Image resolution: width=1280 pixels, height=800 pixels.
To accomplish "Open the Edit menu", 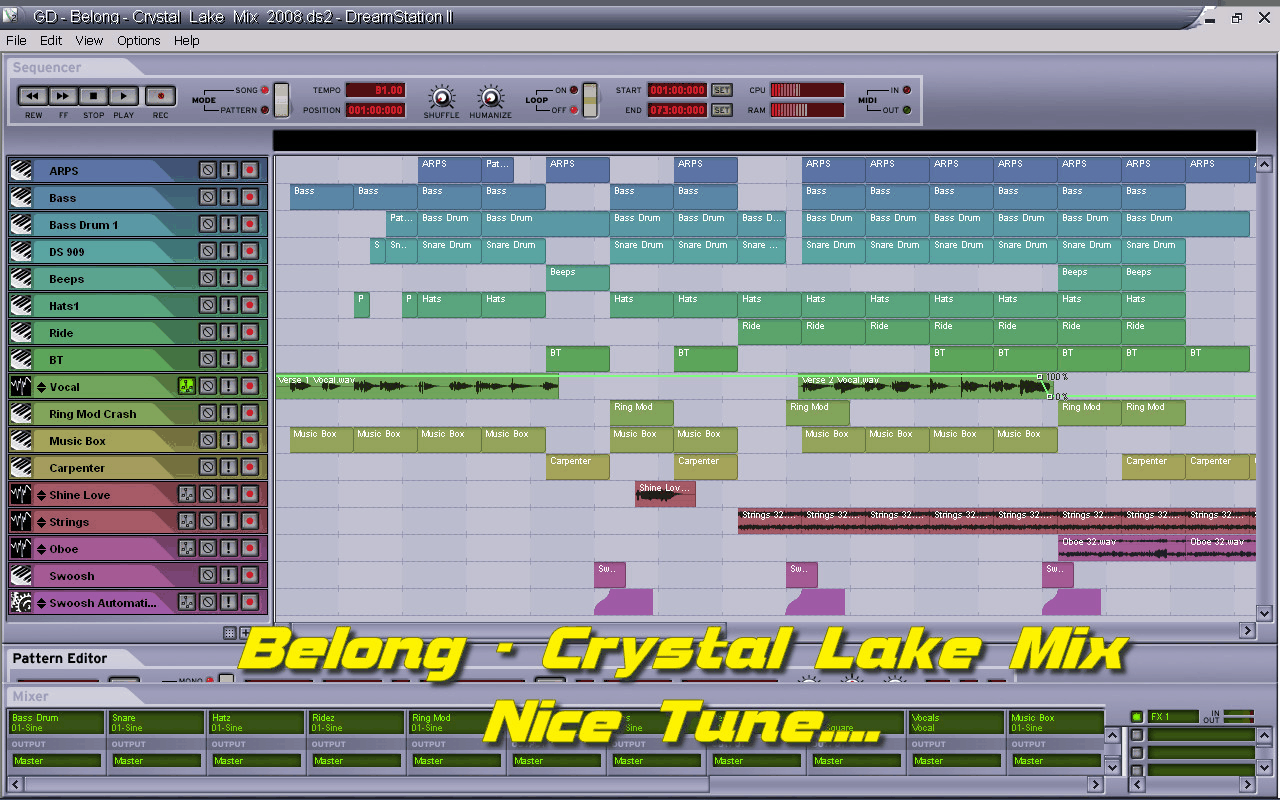I will point(51,41).
